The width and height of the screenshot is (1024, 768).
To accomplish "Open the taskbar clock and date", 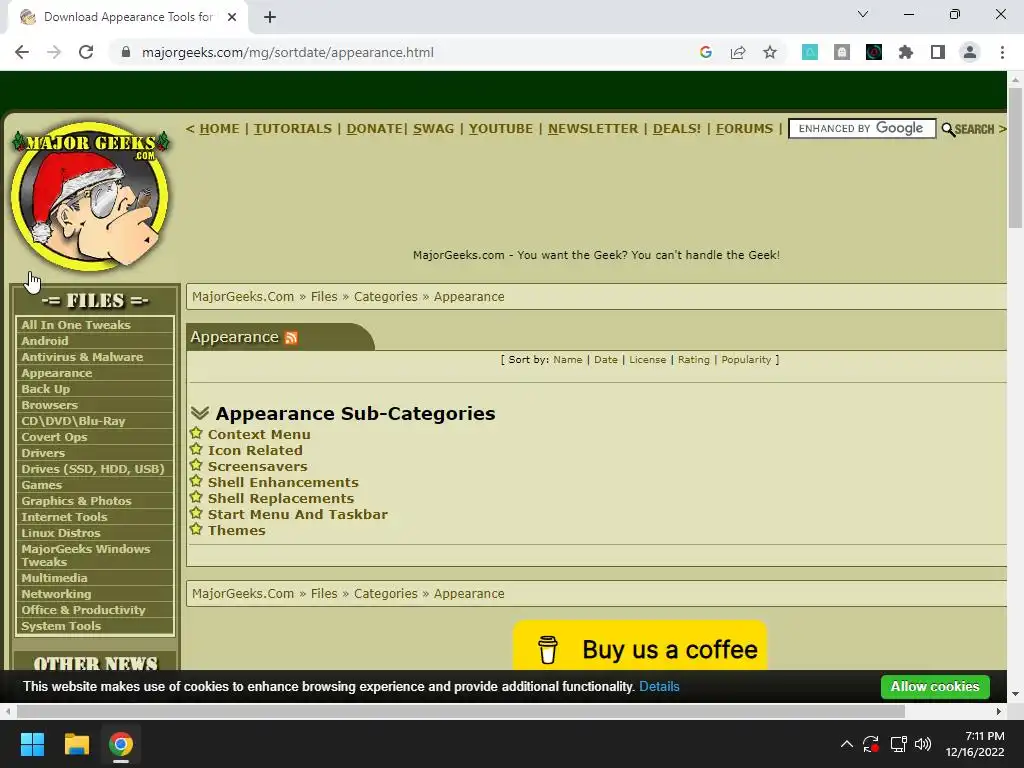I will pyautogui.click(x=975, y=744).
